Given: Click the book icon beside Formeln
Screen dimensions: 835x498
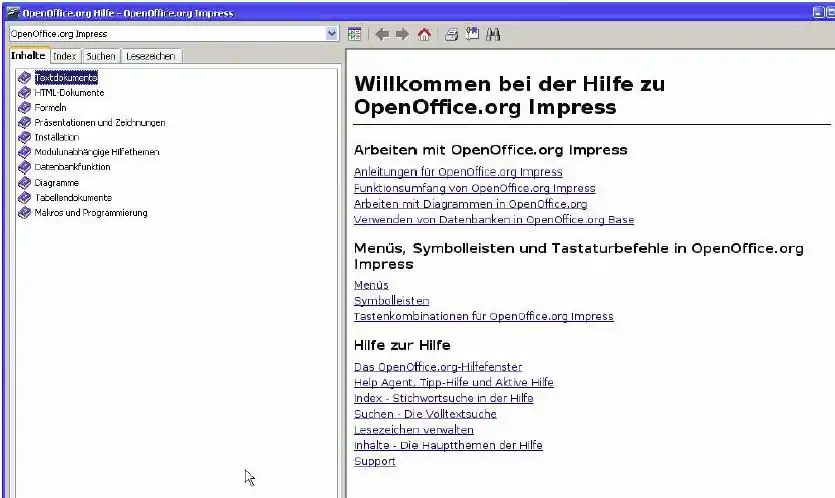Looking at the screenshot, I should pyautogui.click(x=24, y=108).
